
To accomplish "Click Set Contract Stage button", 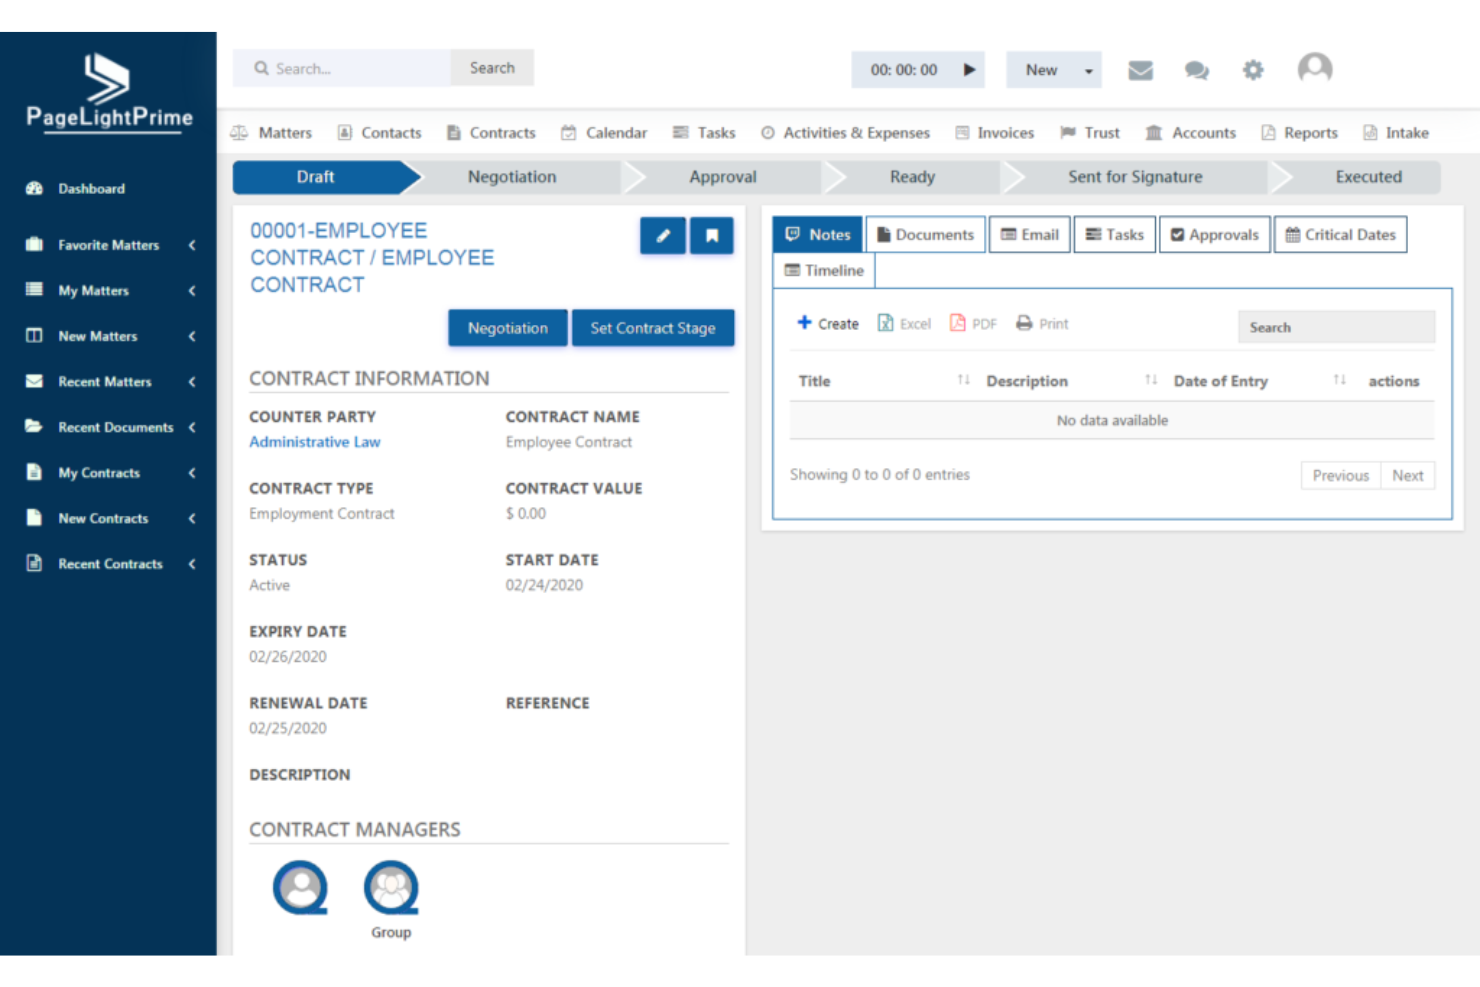I will click(653, 328).
